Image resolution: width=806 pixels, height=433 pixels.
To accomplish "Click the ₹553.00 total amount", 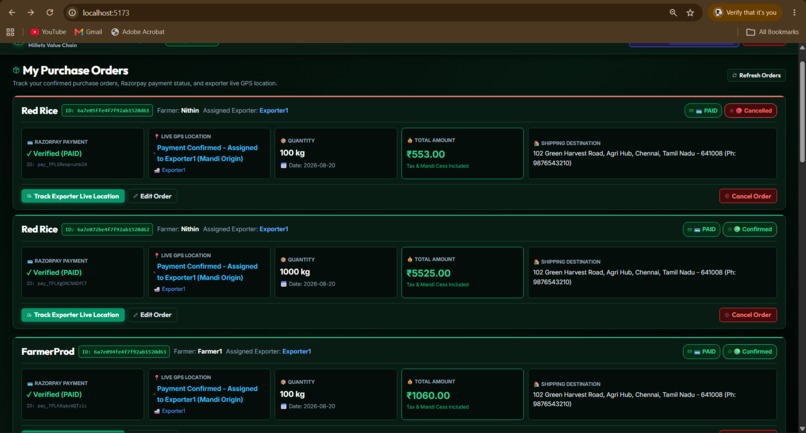I will [426, 154].
